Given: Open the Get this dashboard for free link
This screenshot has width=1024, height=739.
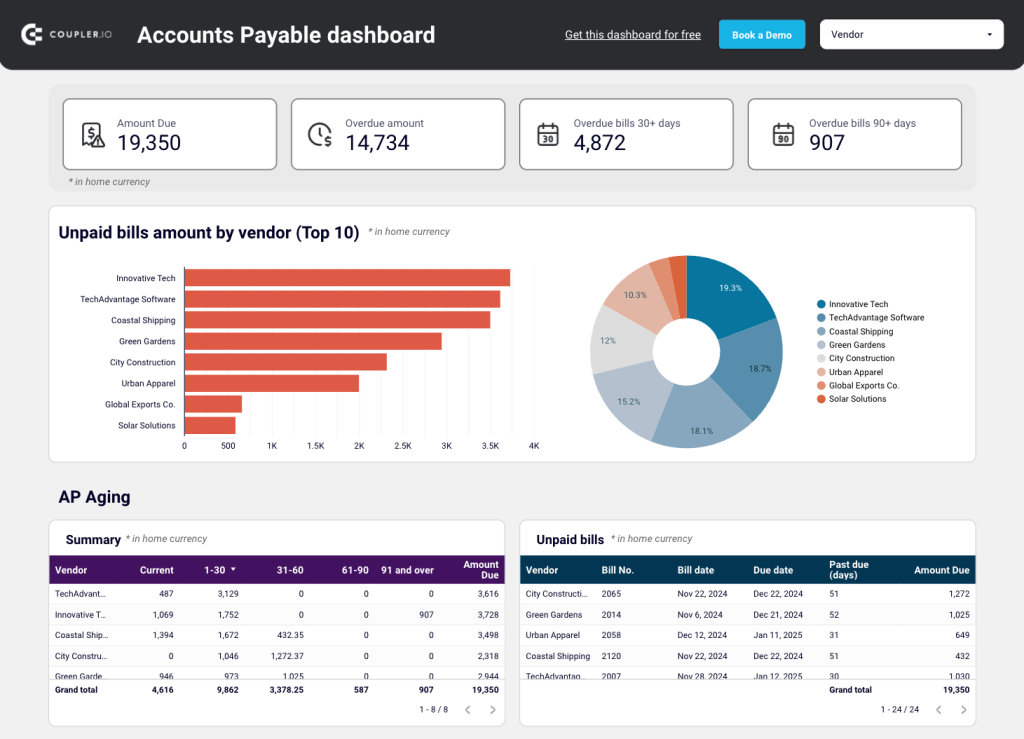Looking at the screenshot, I should click(x=632, y=35).
